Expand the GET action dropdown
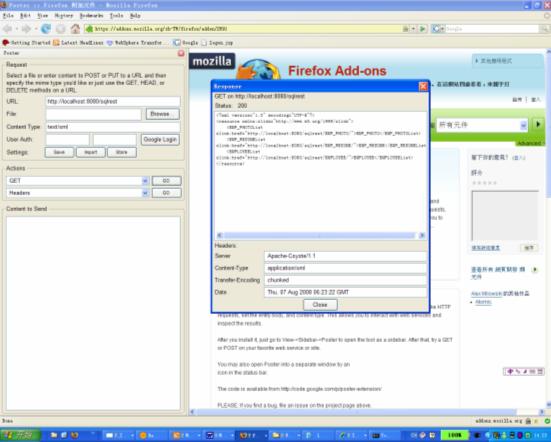This screenshot has width=551, height=442. [145, 181]
